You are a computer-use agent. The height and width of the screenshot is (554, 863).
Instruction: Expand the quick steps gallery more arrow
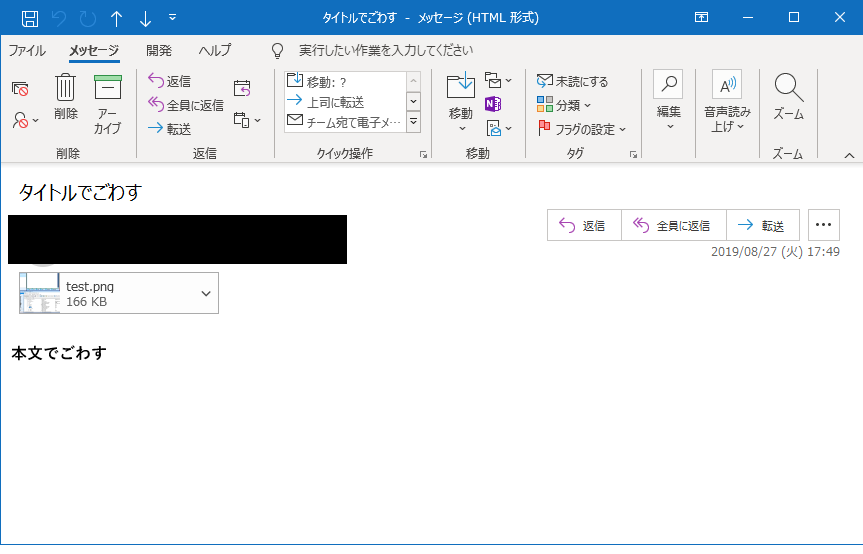[413, 122]
